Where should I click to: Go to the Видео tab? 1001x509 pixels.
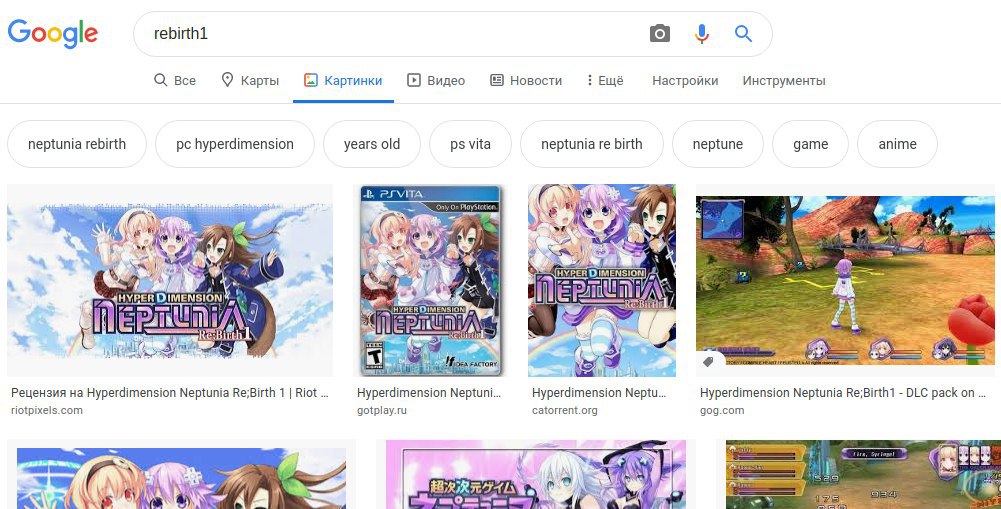436,80
